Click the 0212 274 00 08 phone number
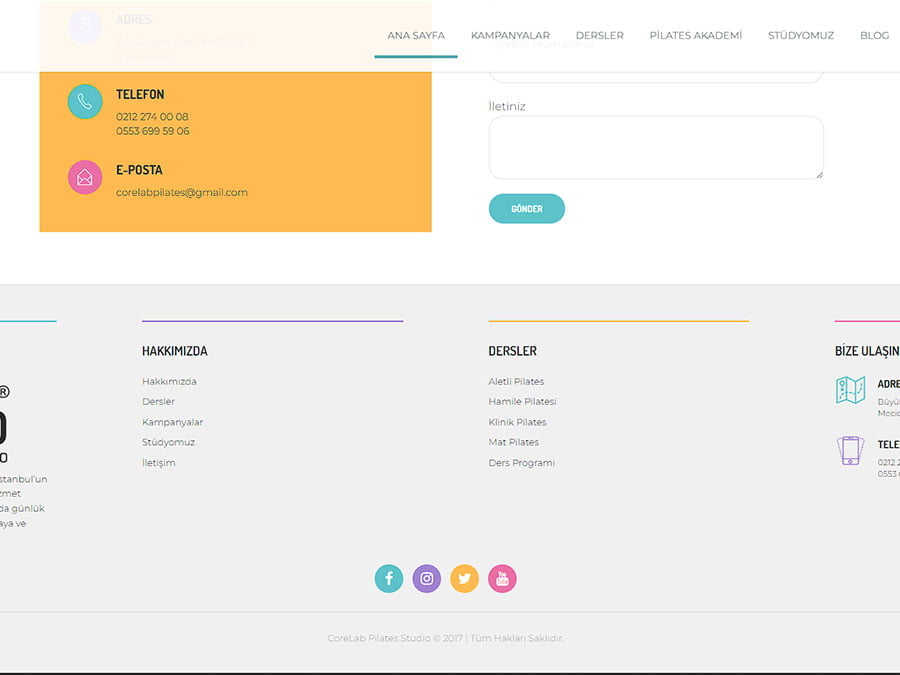This screenshot has height=675, width=900. tap(152, 117)
